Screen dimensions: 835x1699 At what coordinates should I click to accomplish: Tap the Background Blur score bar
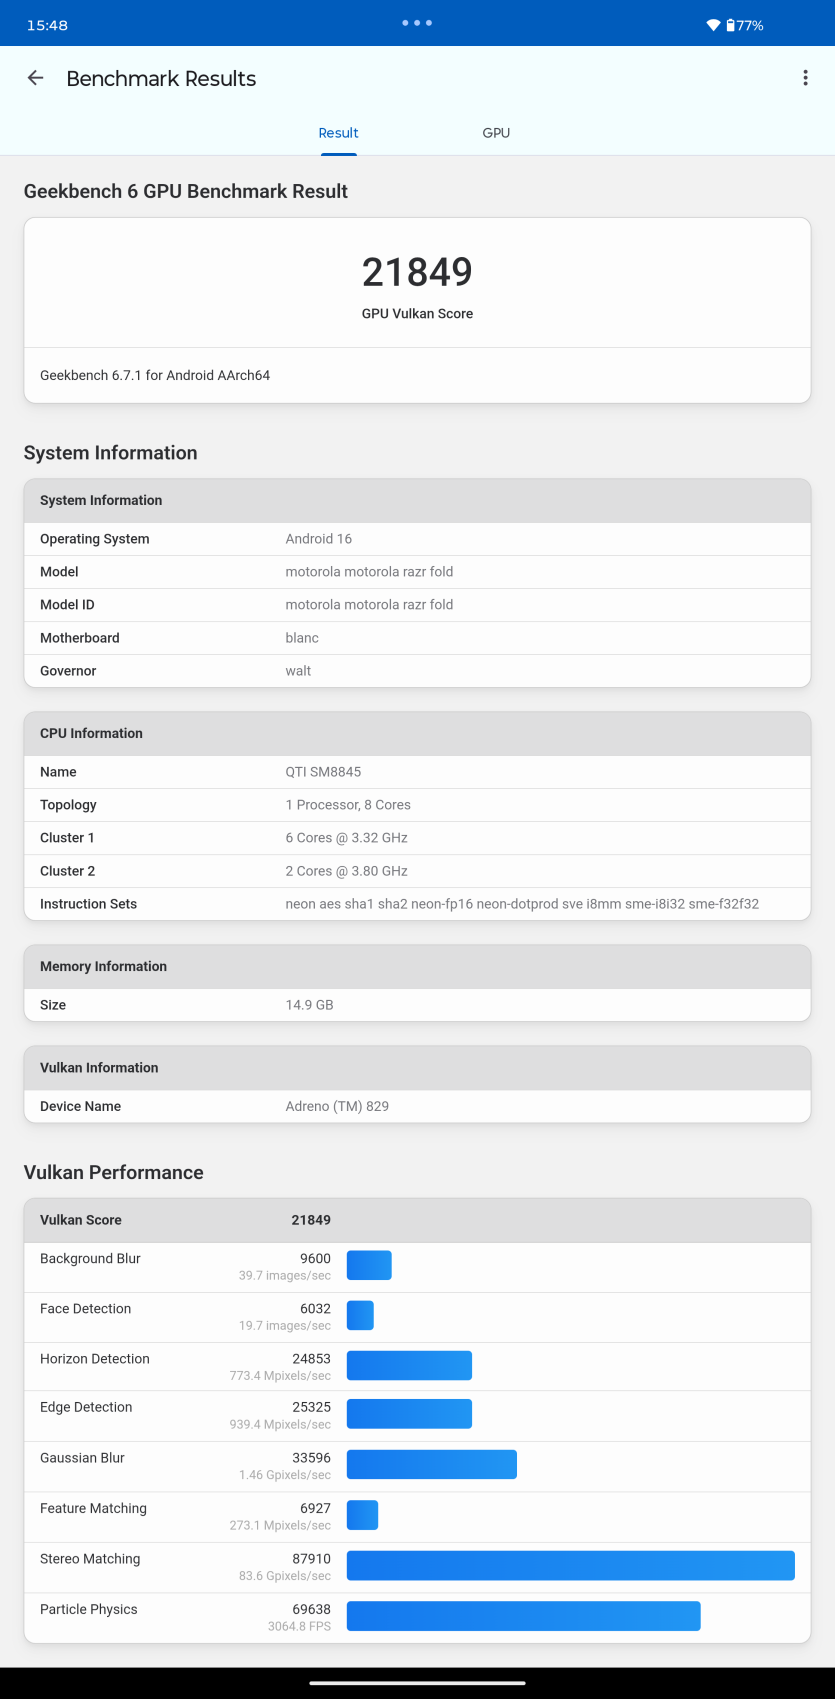click(x=369, y=1265)
